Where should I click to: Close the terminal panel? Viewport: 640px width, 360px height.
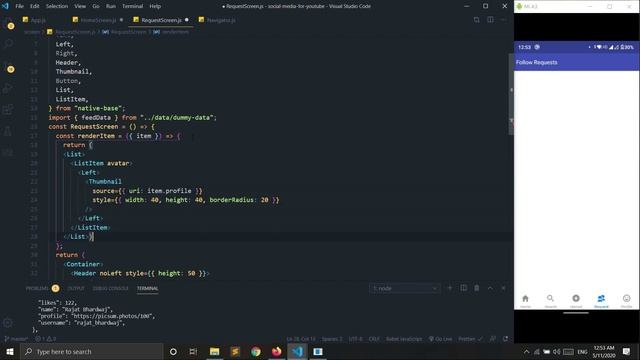pyautogui.click(x=503, y=288)
